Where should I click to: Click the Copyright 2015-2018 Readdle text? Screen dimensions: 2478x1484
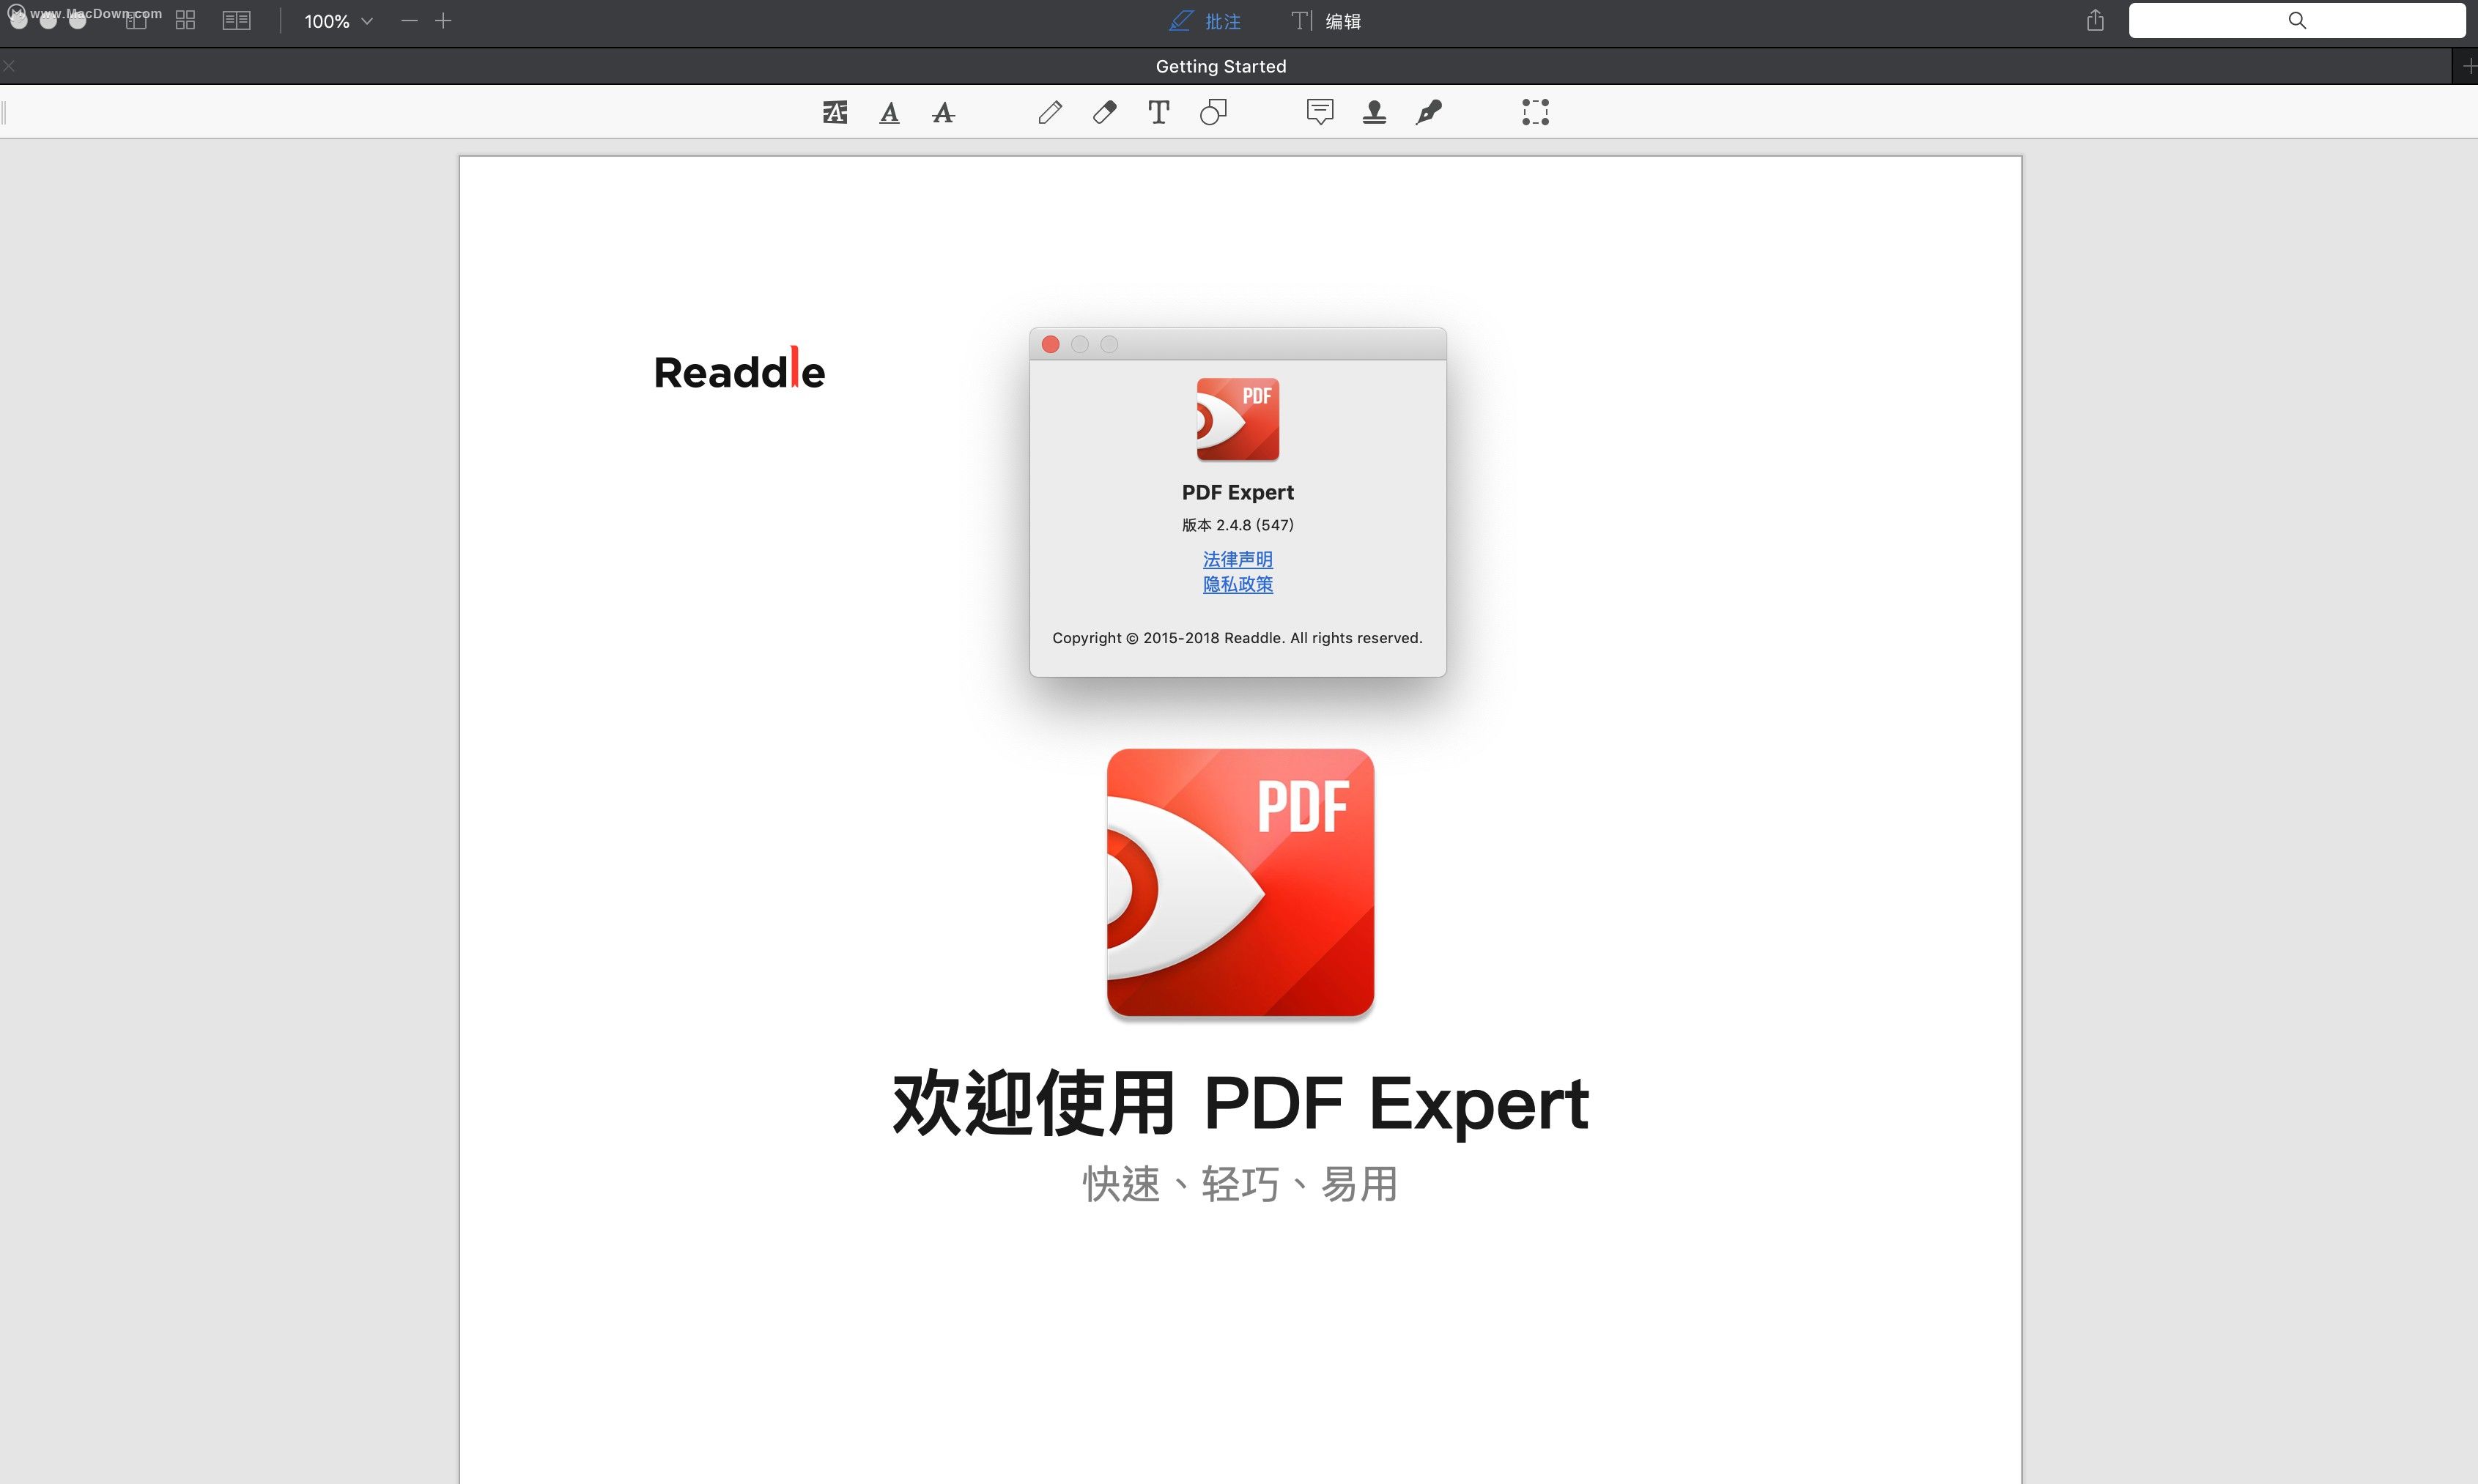click(x=1237, y=638)
